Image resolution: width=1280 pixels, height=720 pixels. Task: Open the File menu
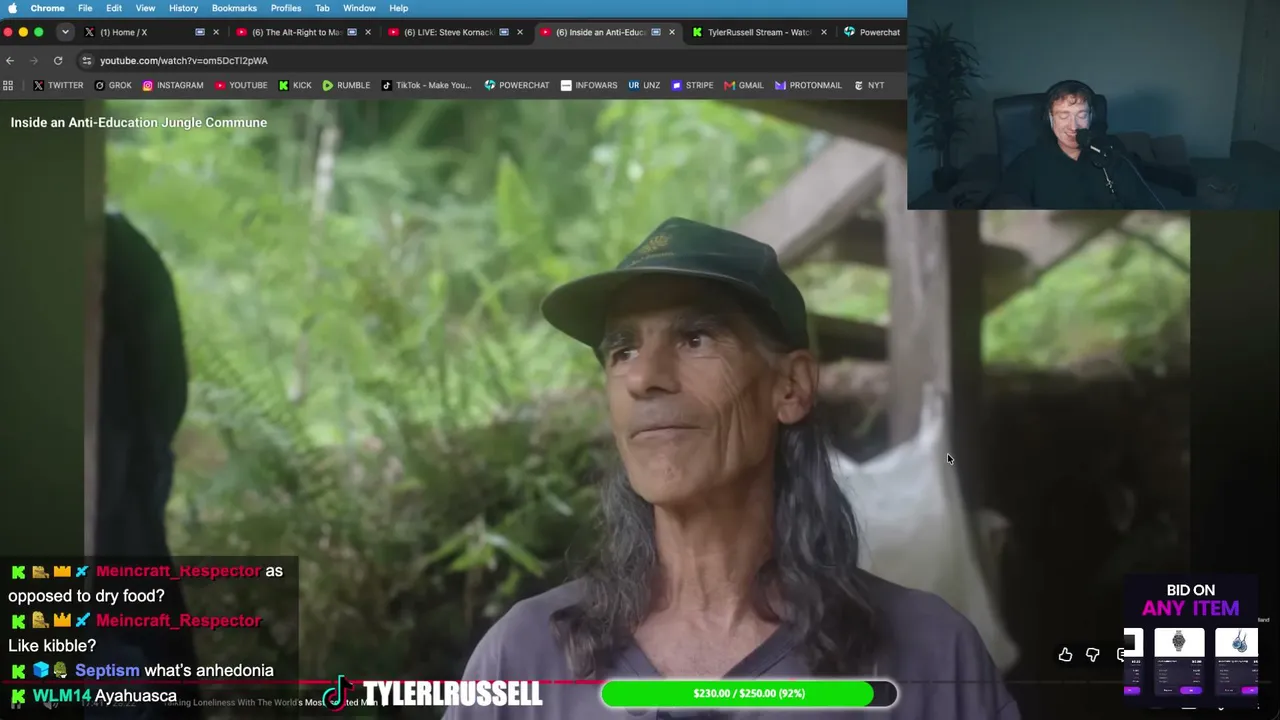[x=85, y=8]
